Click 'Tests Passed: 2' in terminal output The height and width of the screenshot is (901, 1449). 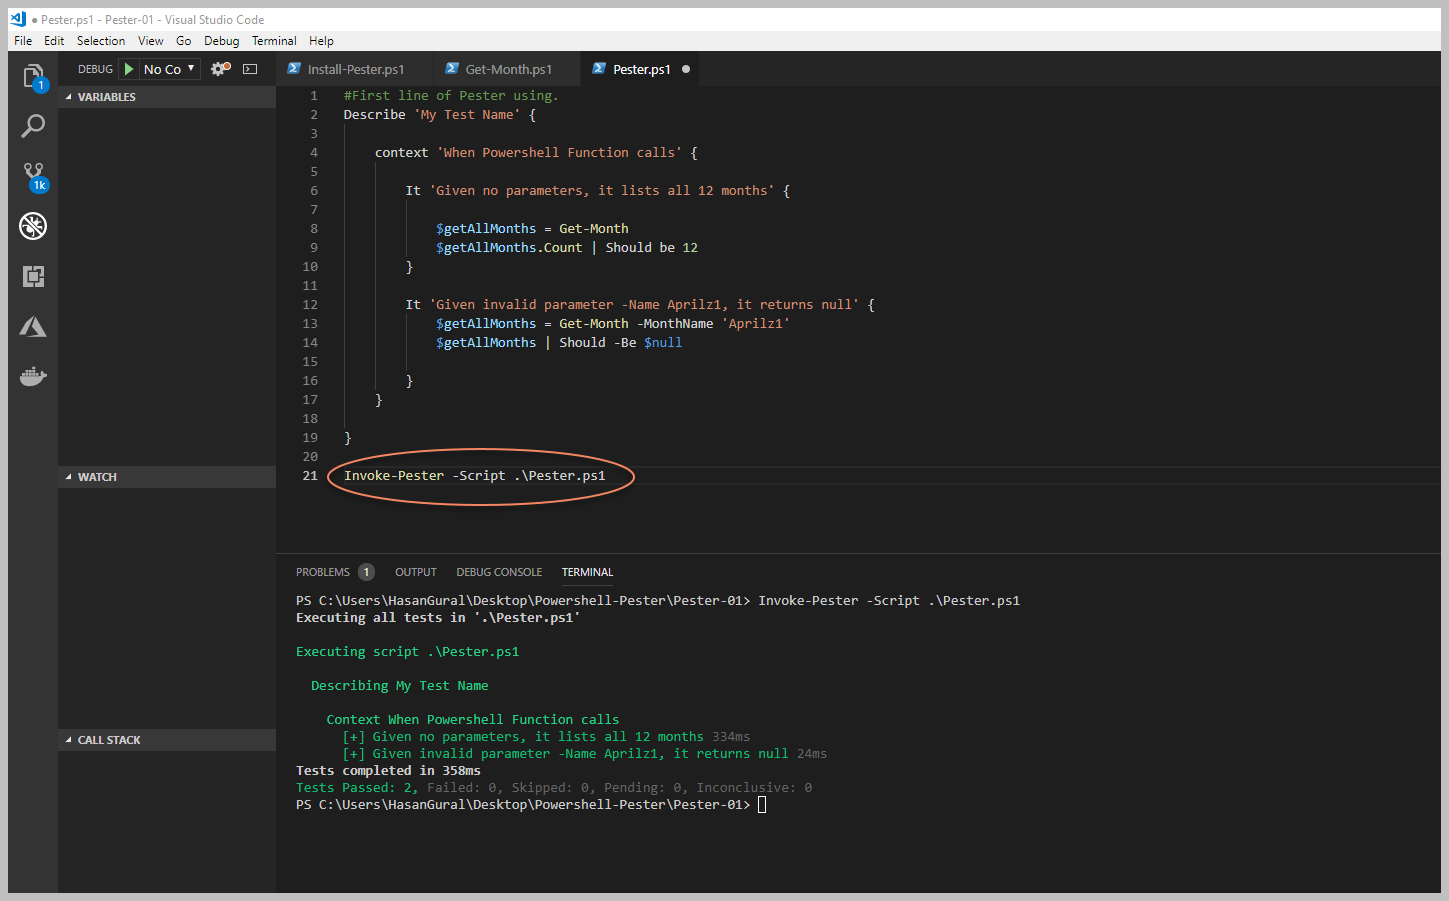(355, 788)
